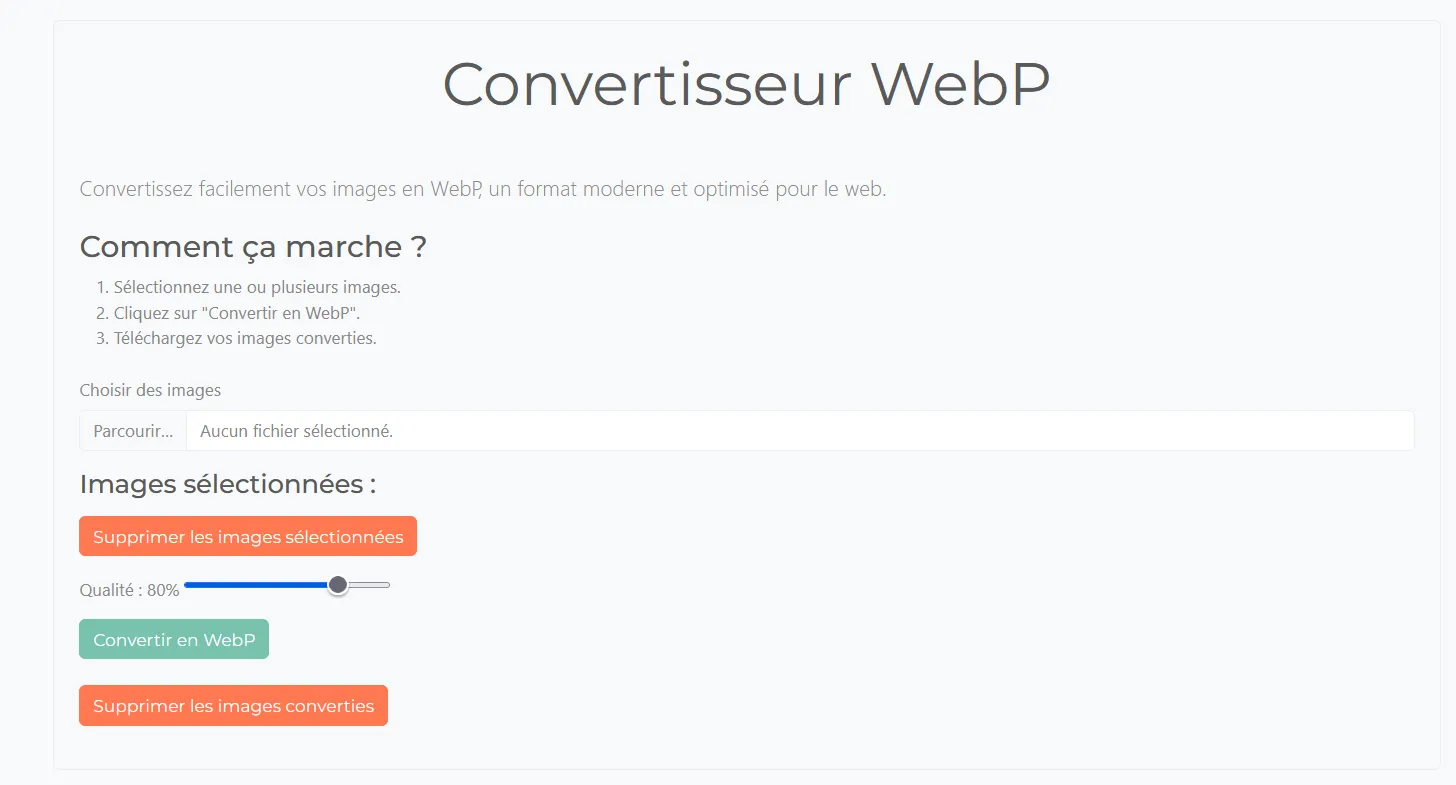Click the "Choisir des images" label

pos(150,390)
